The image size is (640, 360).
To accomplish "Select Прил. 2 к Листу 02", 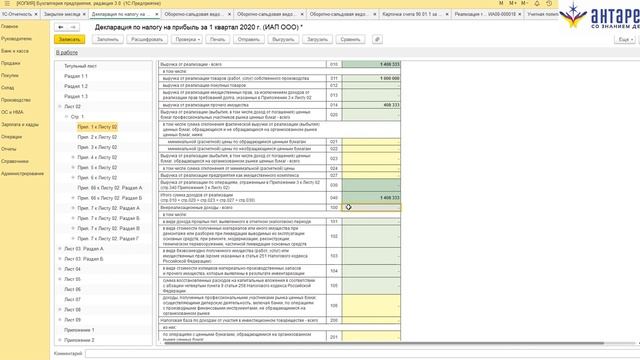I will coord(97,137).
